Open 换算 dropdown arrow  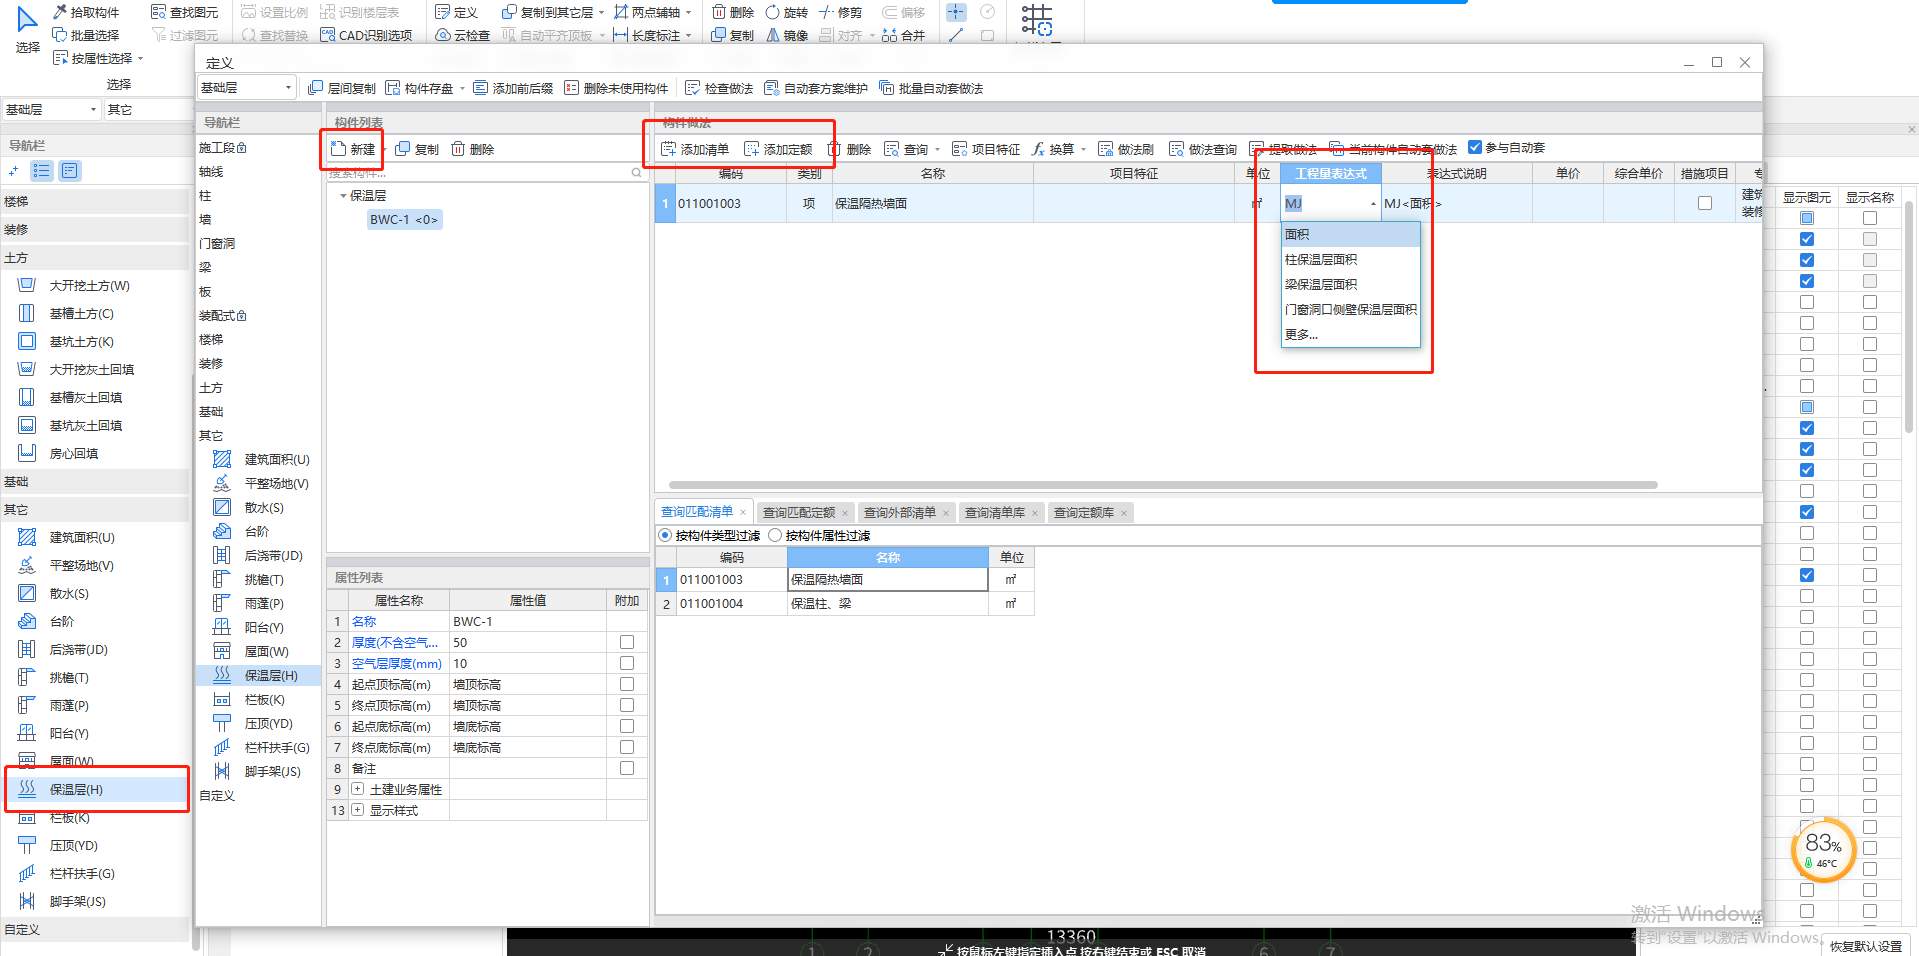(x=1083, y=149)
